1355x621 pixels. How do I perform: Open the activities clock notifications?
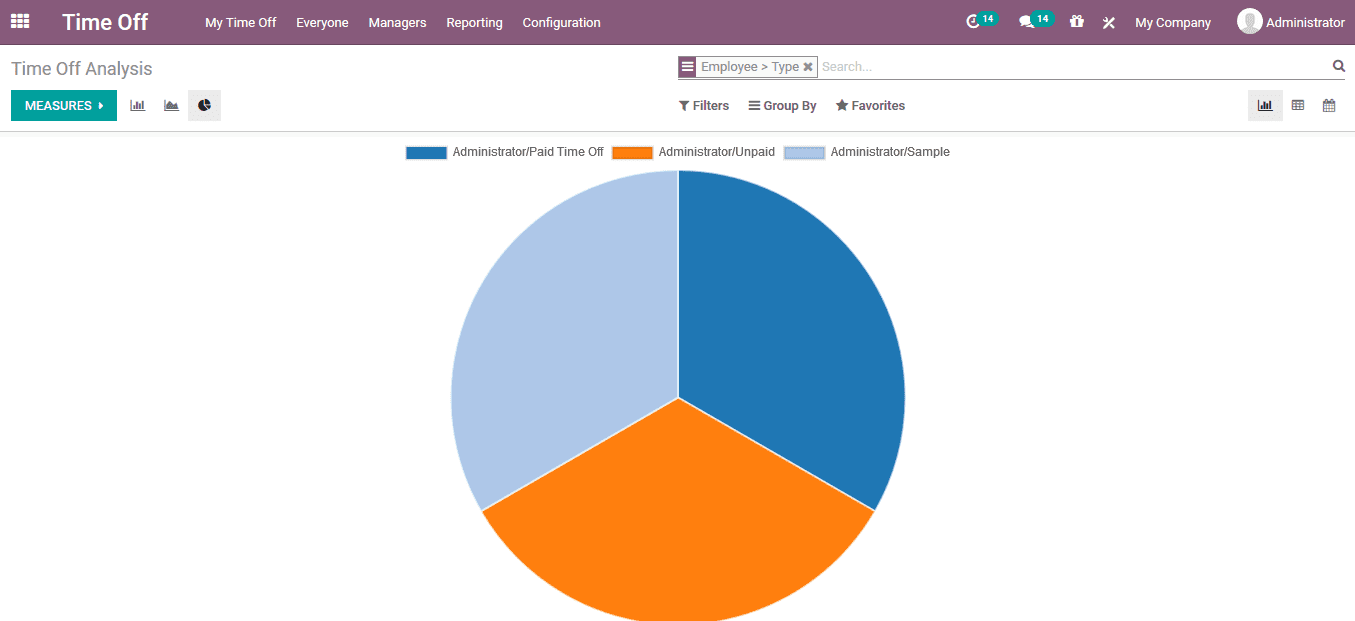click(x=975, y=22)
